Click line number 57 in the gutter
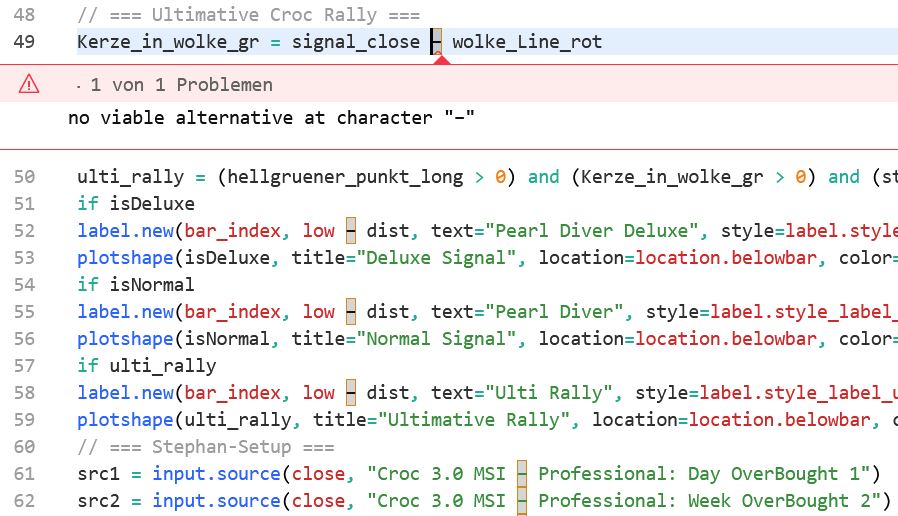The image size is (898, 516). (25, 366)
